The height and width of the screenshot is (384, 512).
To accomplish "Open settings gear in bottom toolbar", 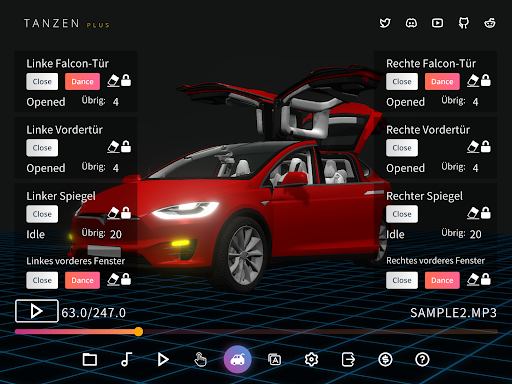I will click(x=311, y=360).
